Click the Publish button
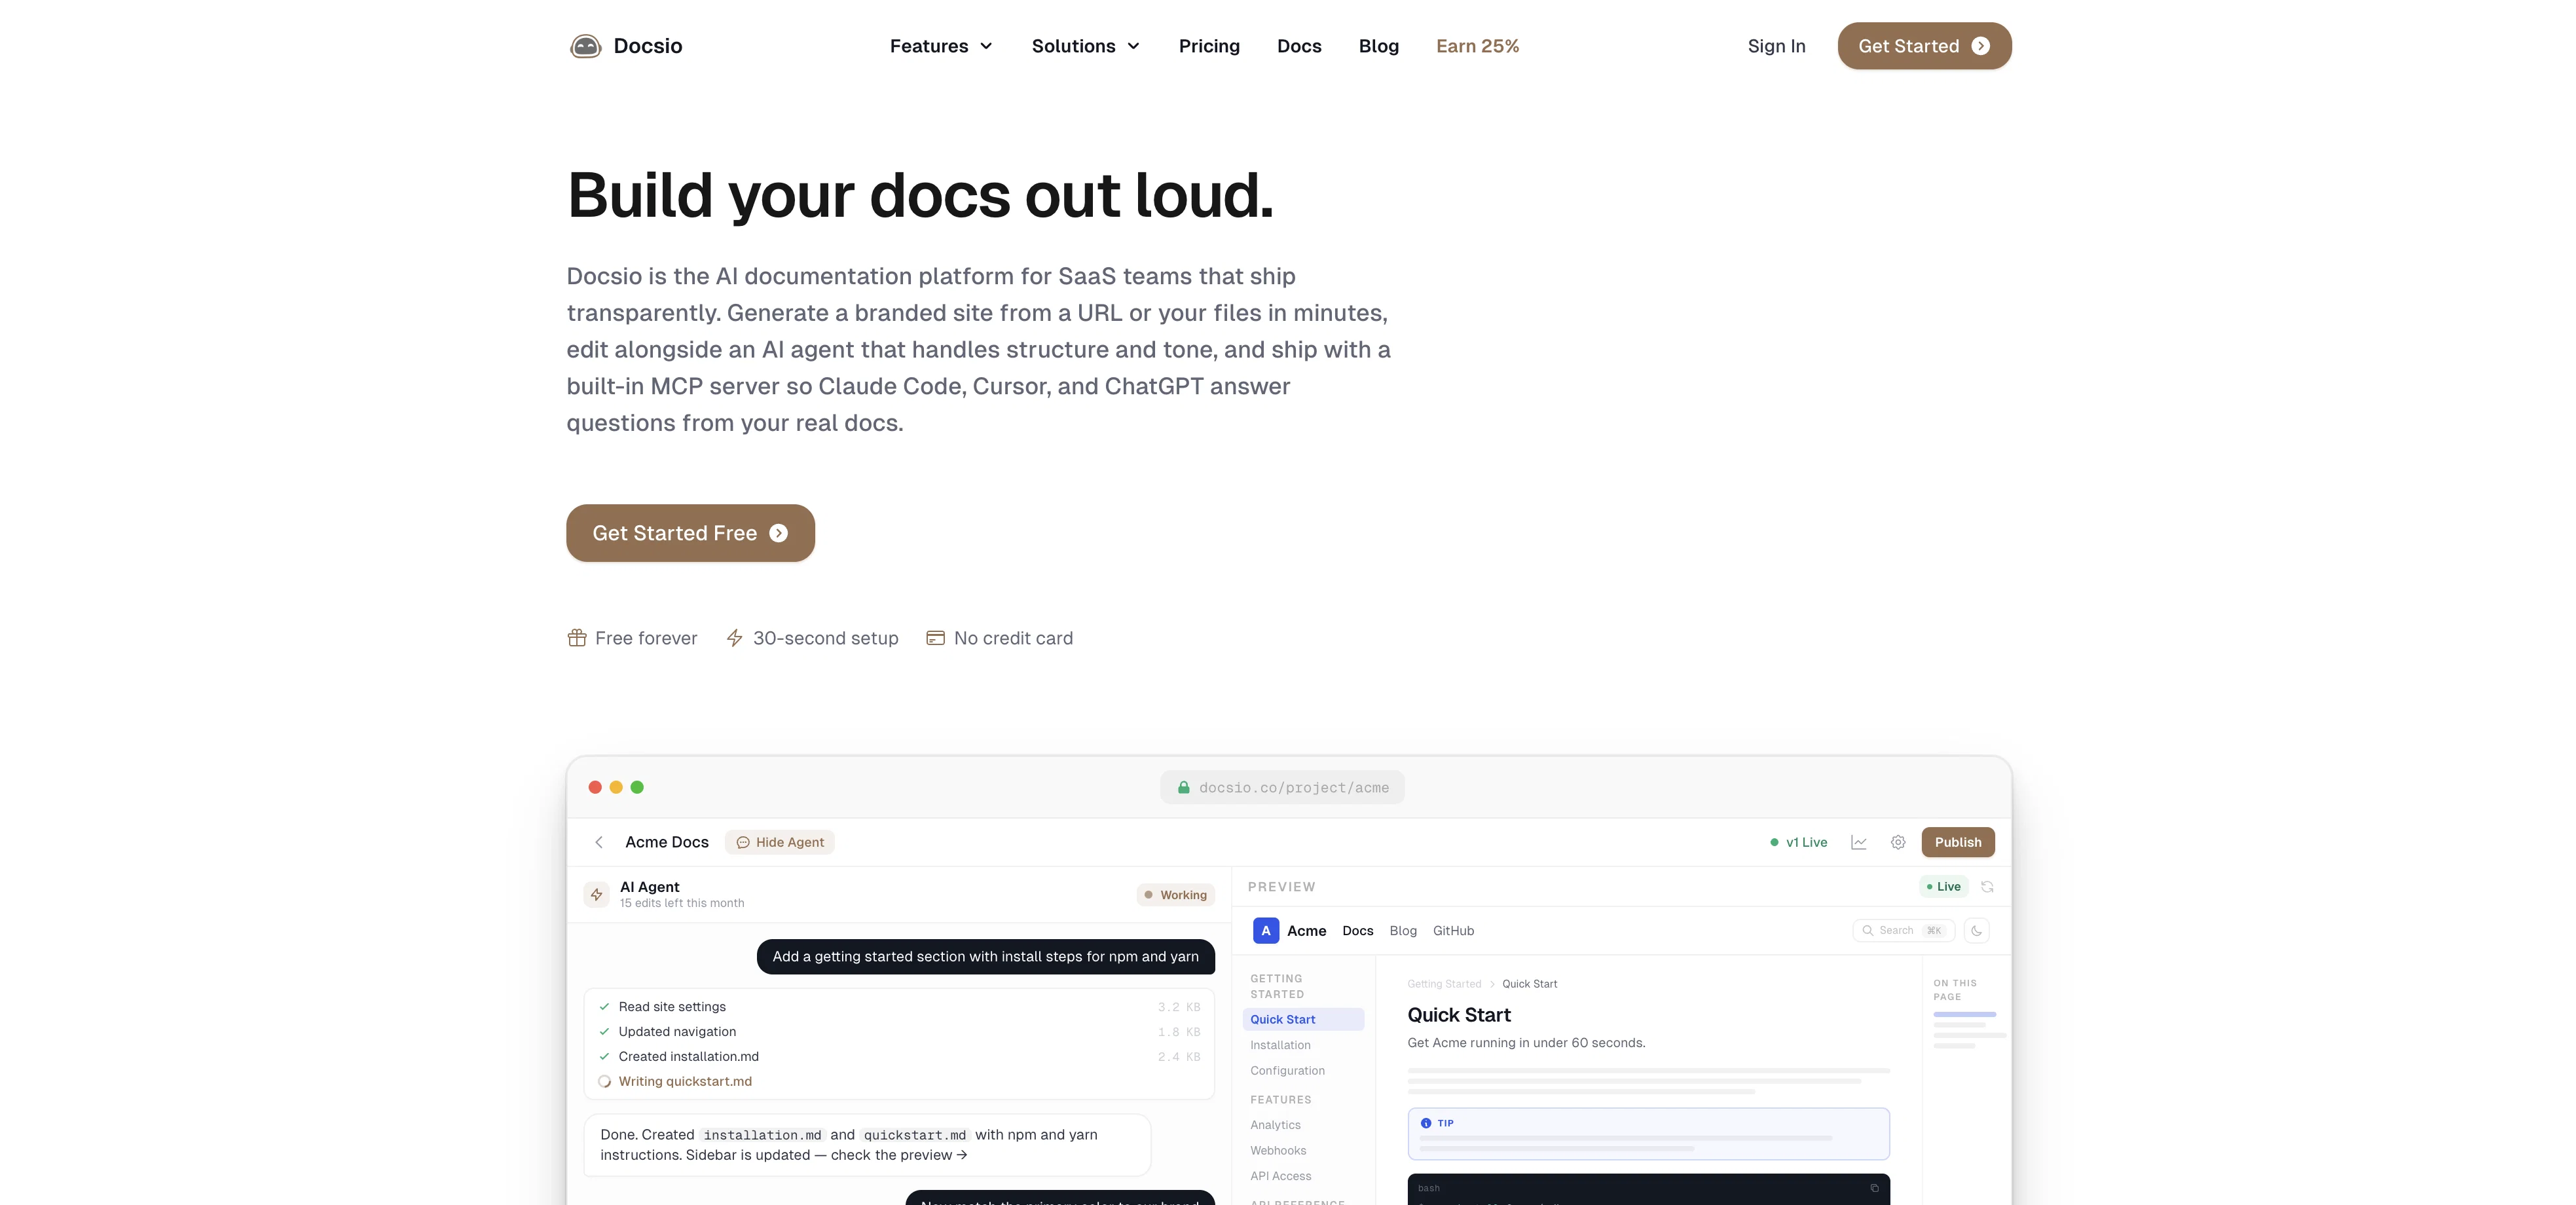The height and width of the screenshot is (1205, 2576). 1958,842
